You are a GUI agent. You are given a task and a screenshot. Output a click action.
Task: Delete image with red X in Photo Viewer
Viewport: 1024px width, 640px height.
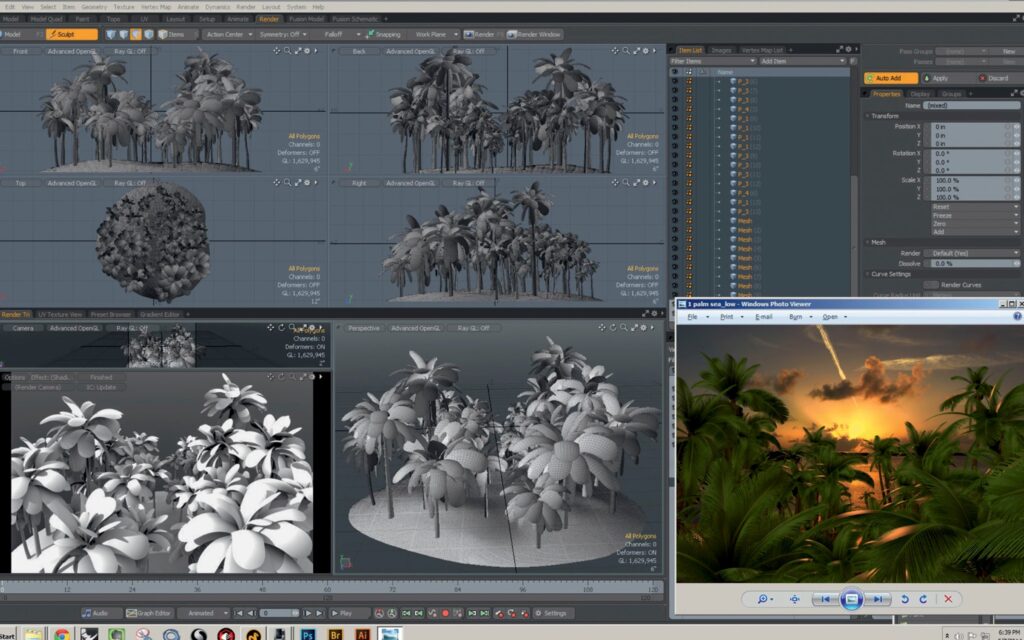click(948, 599)
